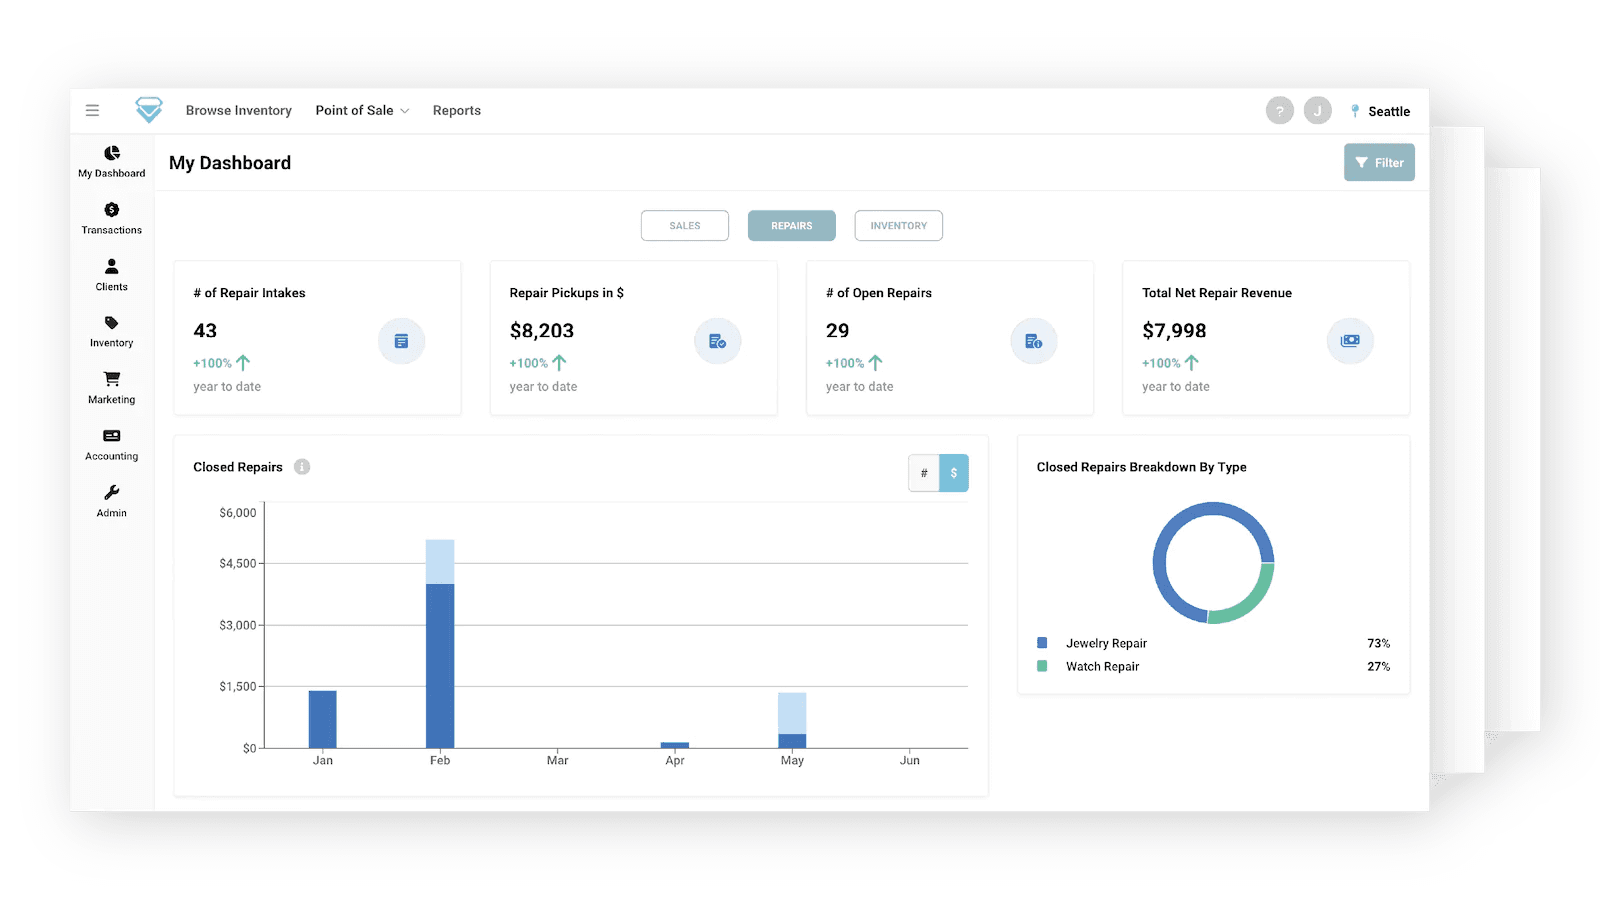Show info tooltip for Closed Repairs
1600x900 pixels.
(302, 467)
